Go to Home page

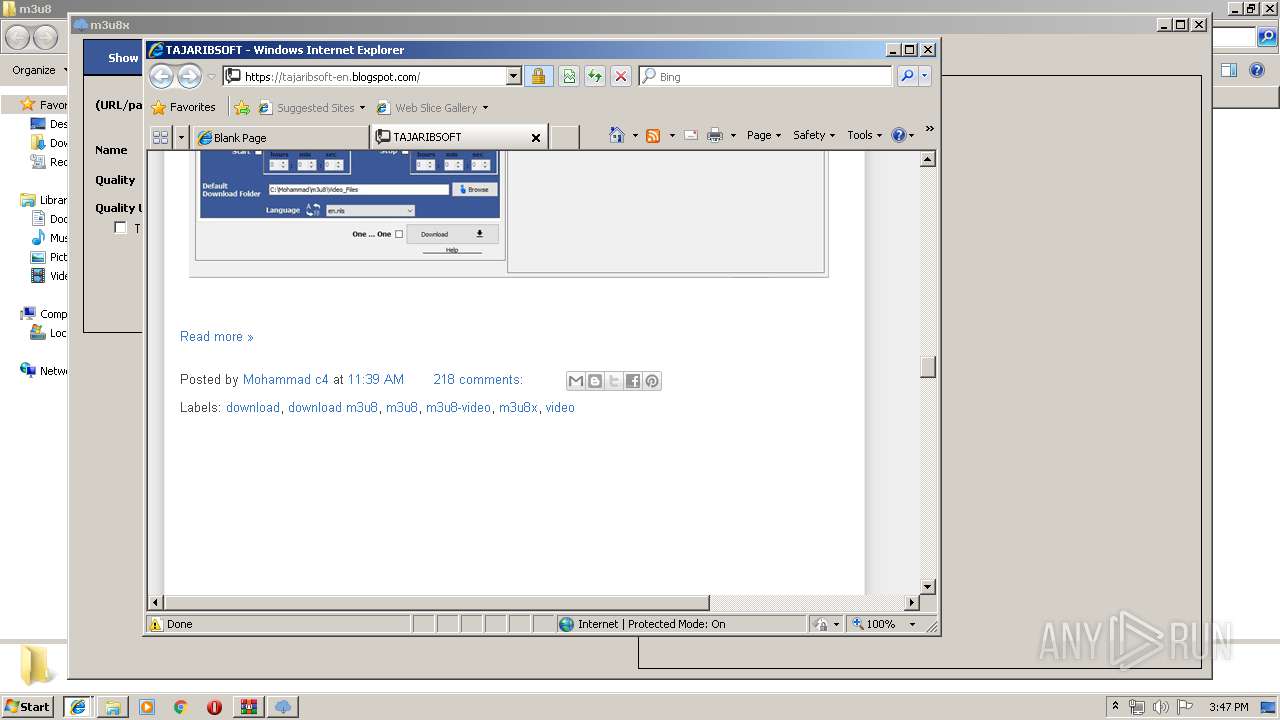coord(617,135)
